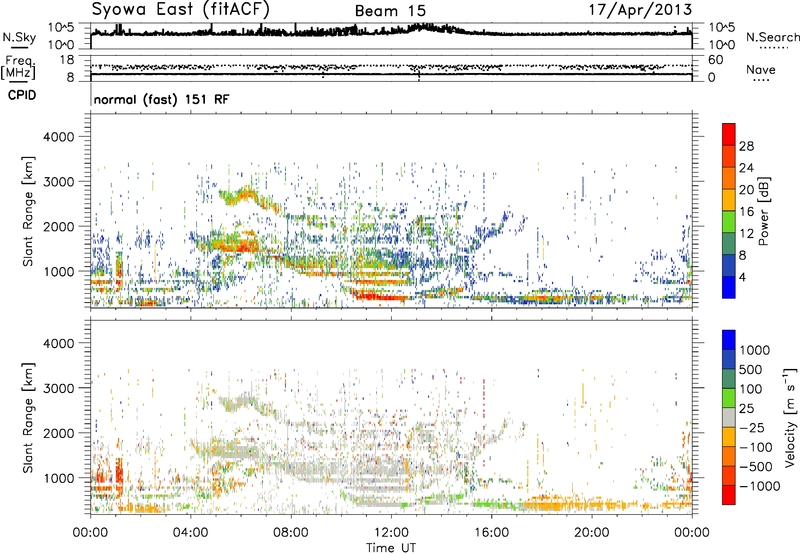The height and width of the screenshot is (554, 800).
Task: Click the 'CPID' label
Action: (22, 95)
